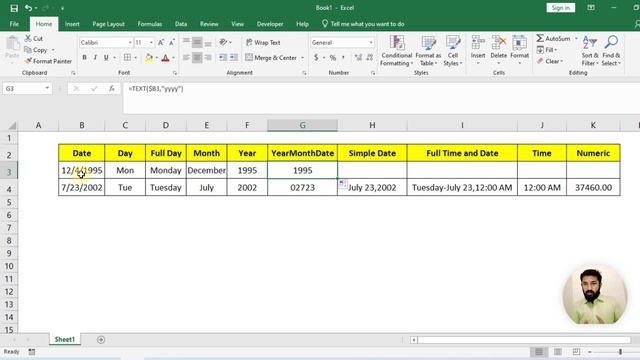Screen dimensions: 640x360
Task: Apply Percent Style format
Action: 333,58
